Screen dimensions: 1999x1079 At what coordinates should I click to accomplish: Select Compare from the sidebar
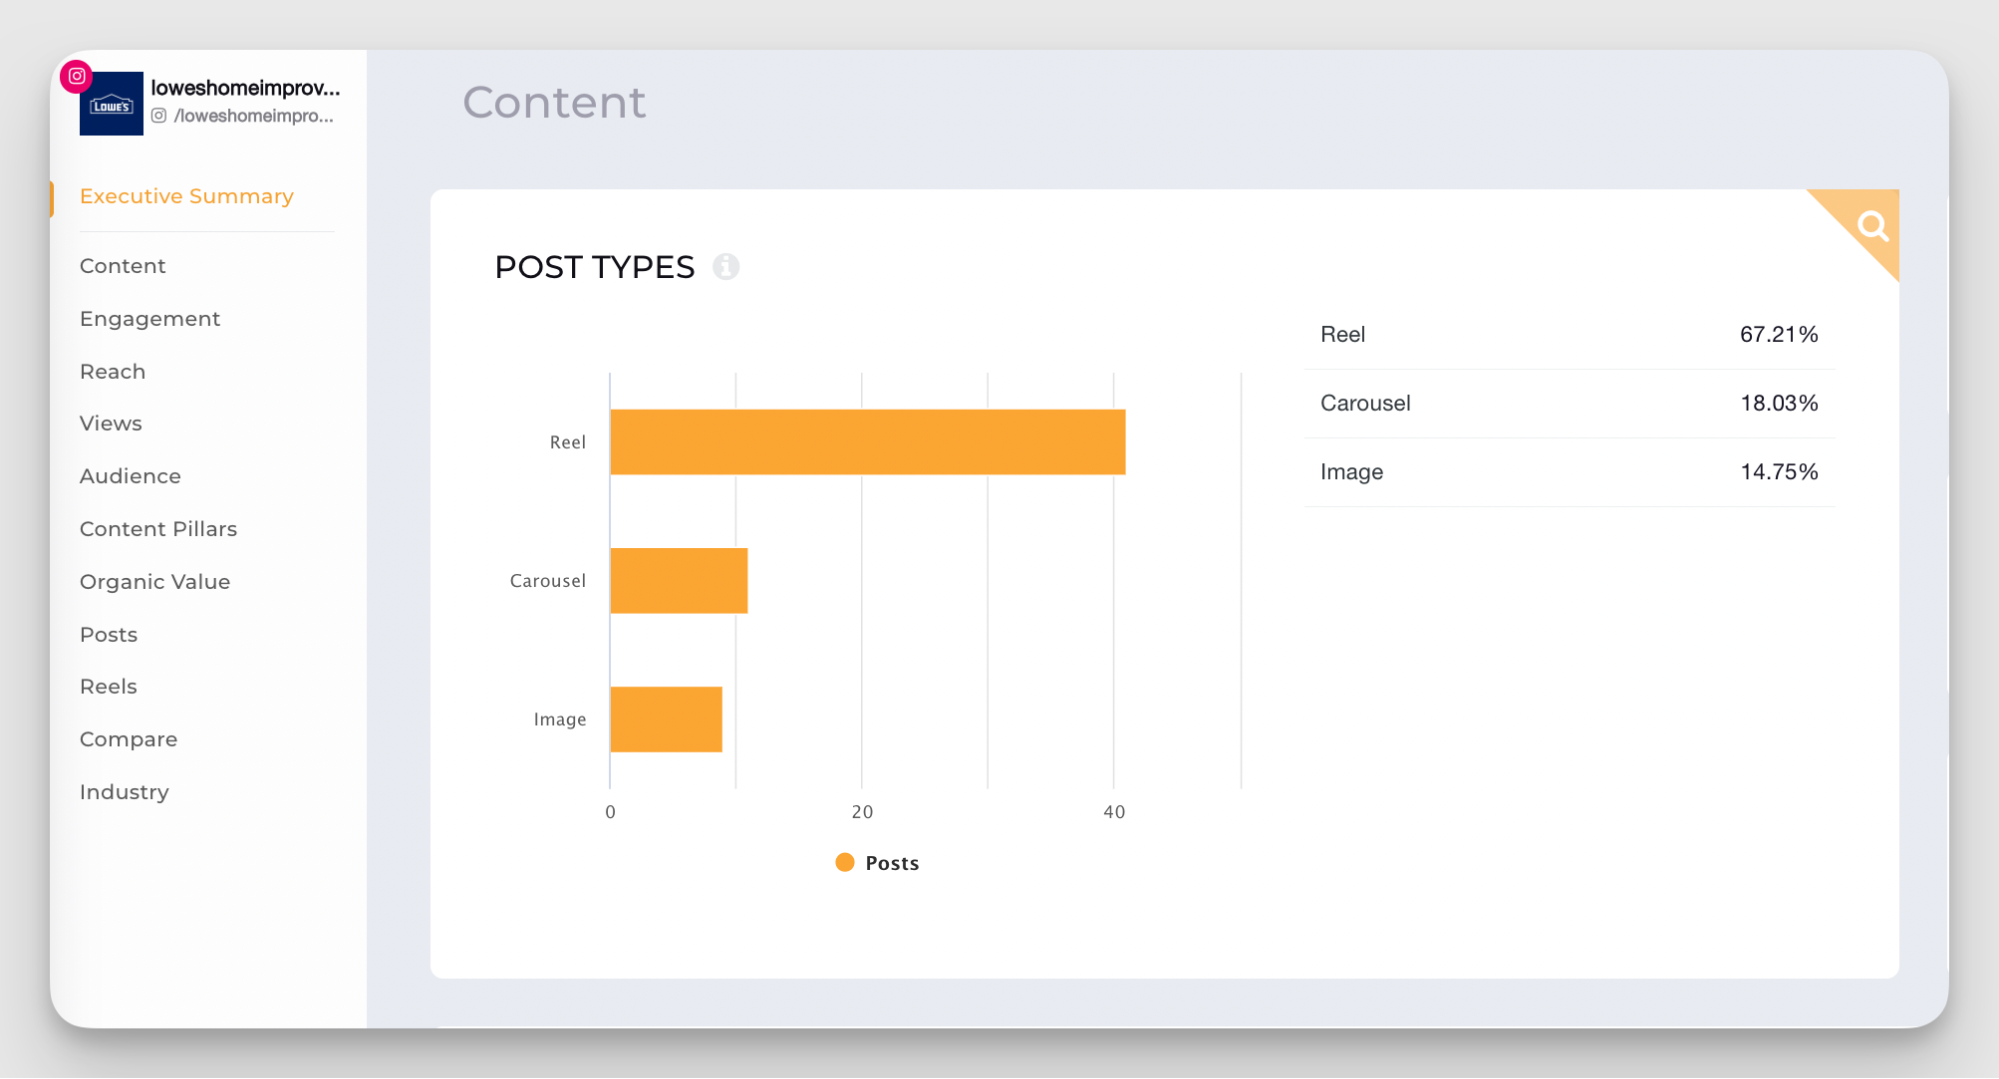pyautogui.click(x=128, y=739)
